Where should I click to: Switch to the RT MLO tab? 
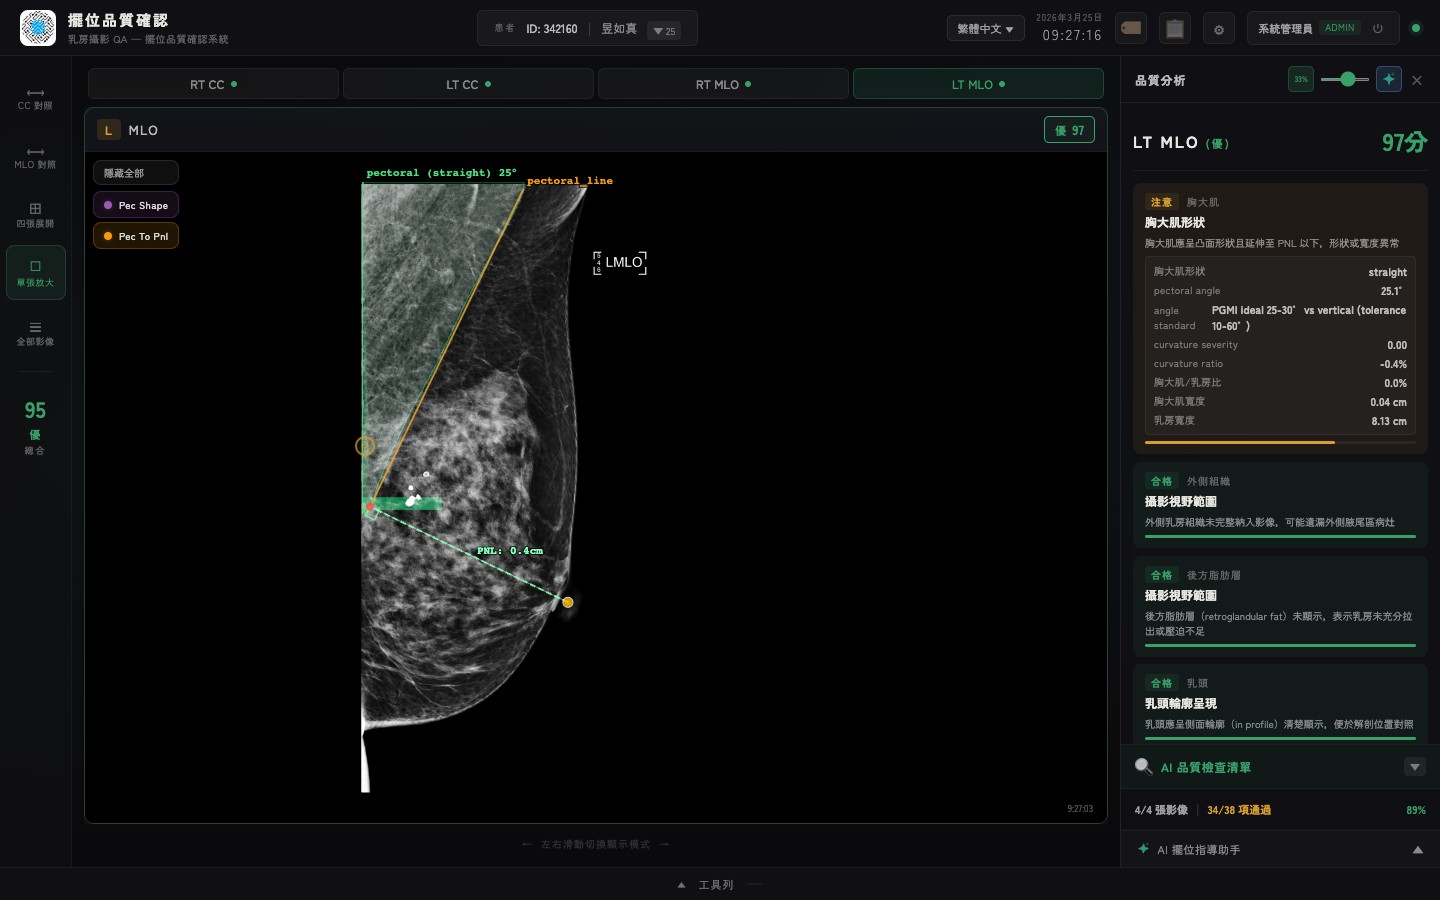[x=723, y=84]
